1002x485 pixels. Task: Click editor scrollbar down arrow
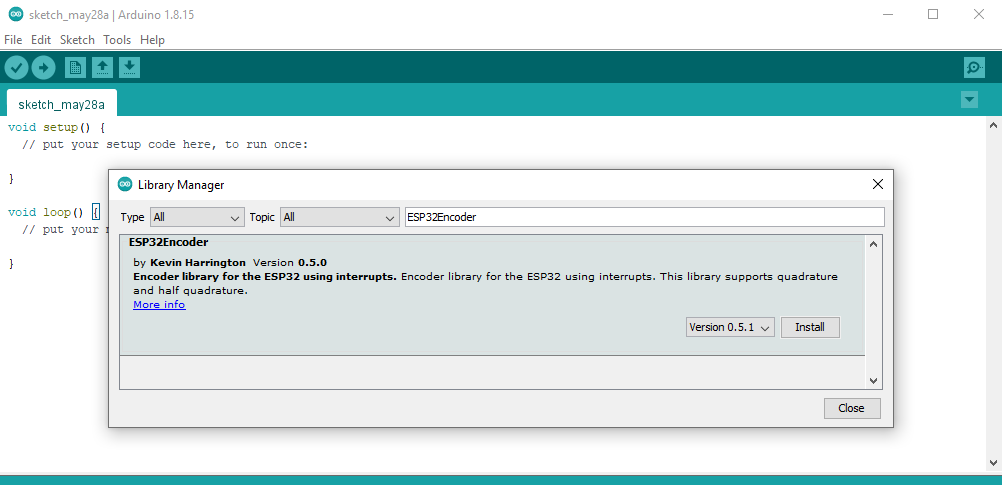994,462
